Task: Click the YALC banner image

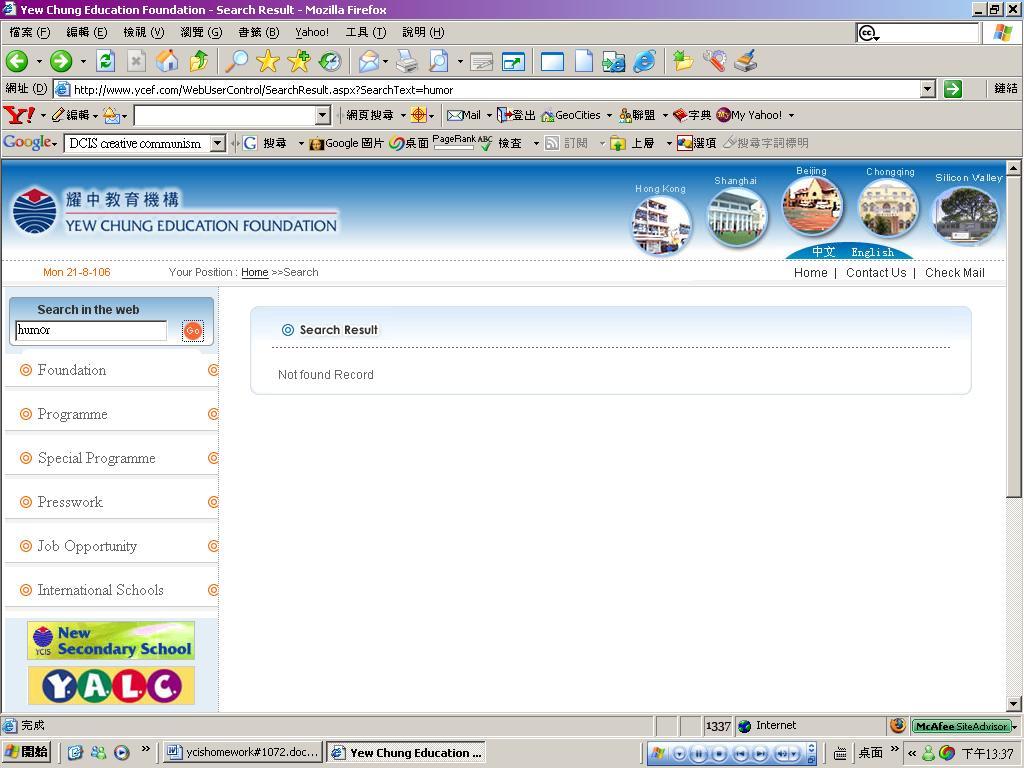Action: click(x=111, y=686)
